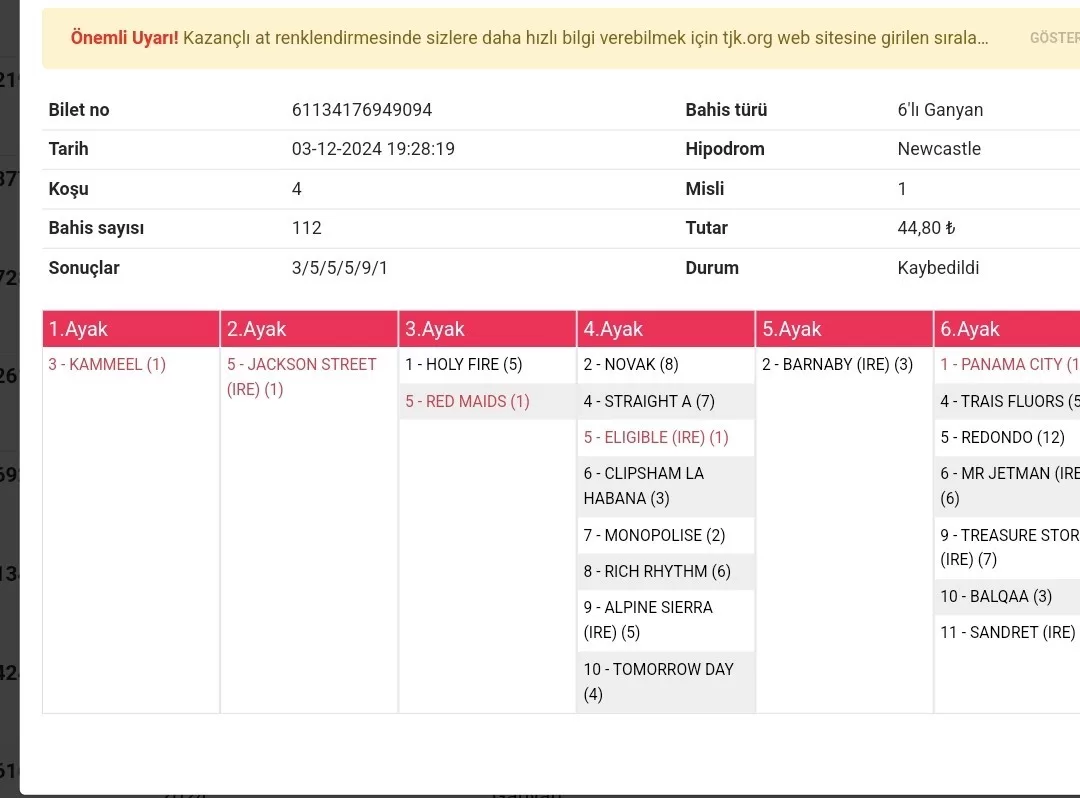This screenshot has width=1080, height=798.
Task: Choose the 5.Ayak column header
Action: [843, 329]
